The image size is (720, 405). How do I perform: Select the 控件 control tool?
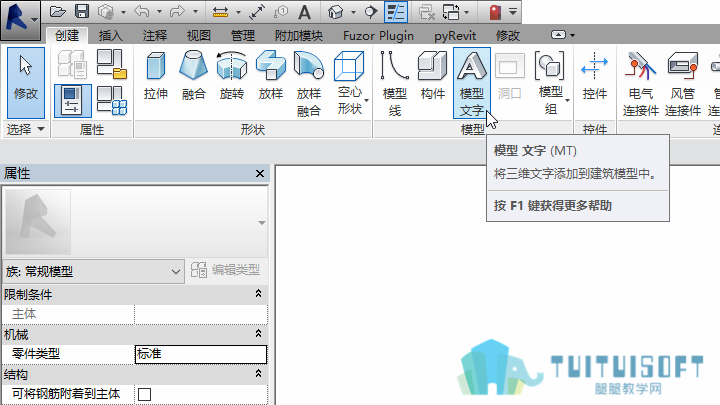(595, 76)
